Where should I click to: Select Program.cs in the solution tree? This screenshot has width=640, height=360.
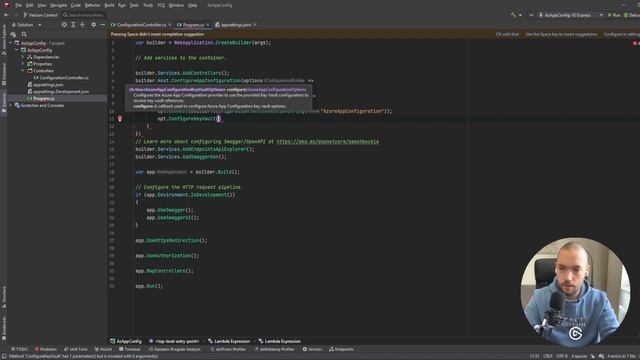40,98
